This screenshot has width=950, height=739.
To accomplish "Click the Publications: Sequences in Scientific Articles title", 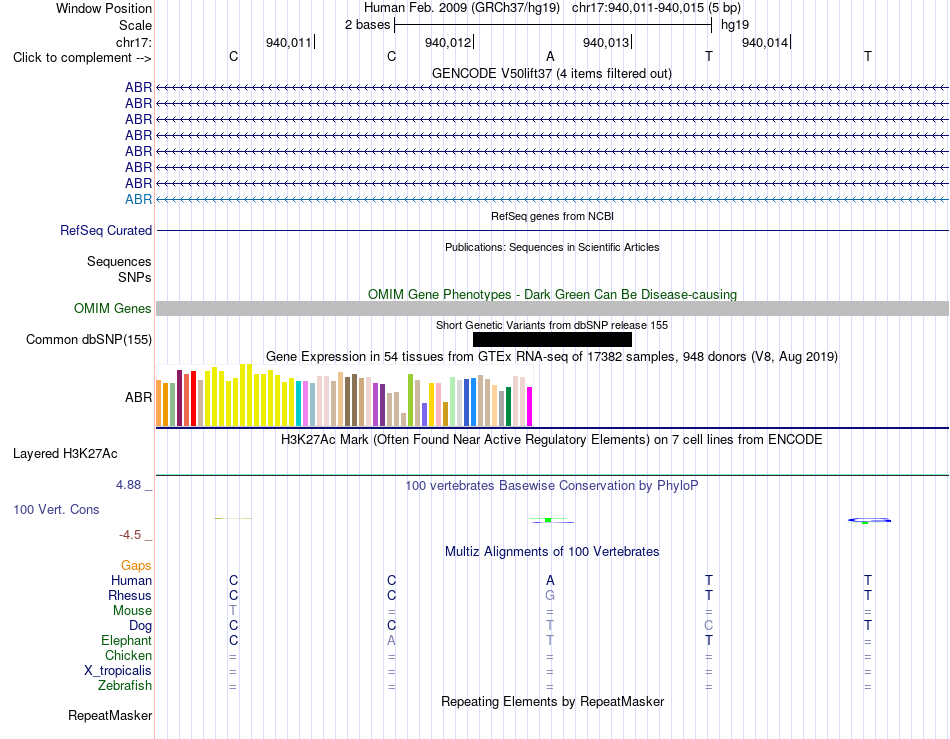I will point(552,247).
